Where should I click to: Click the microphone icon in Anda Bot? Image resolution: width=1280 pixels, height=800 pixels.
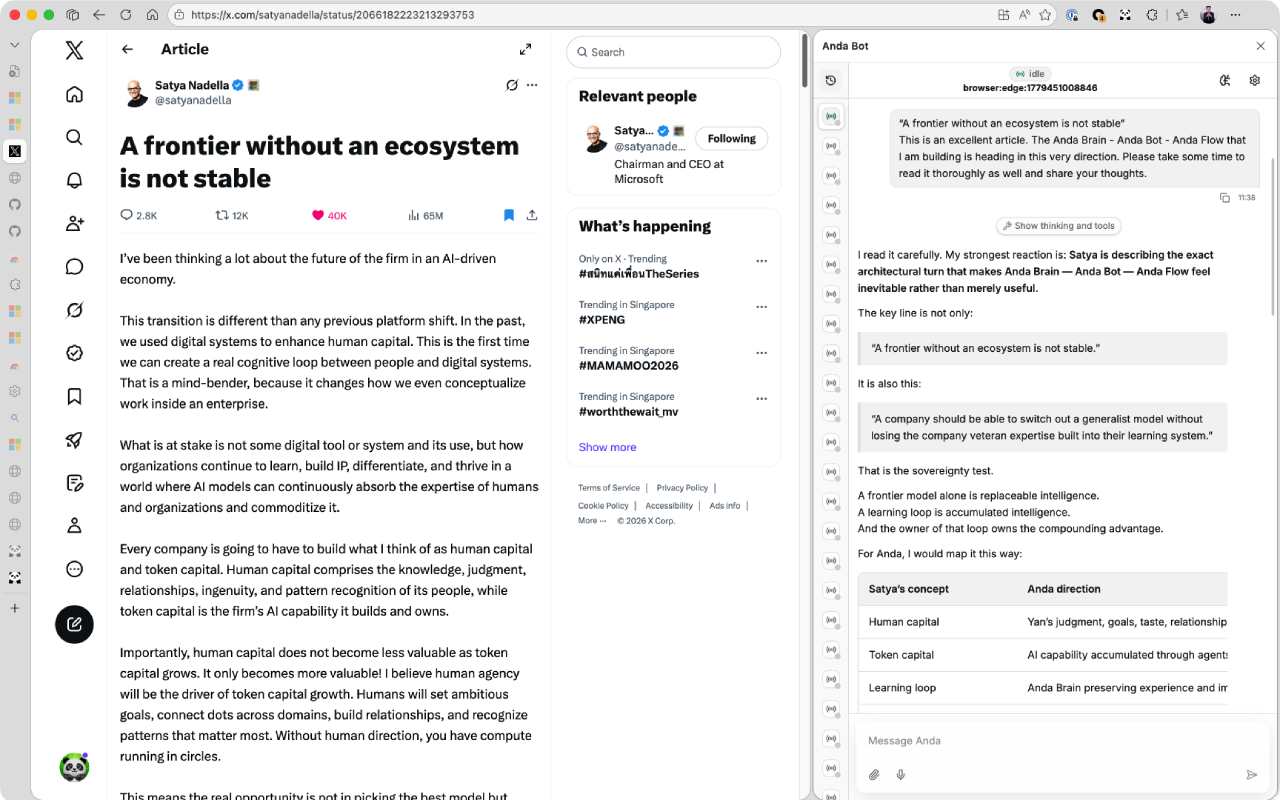[900, 774]
